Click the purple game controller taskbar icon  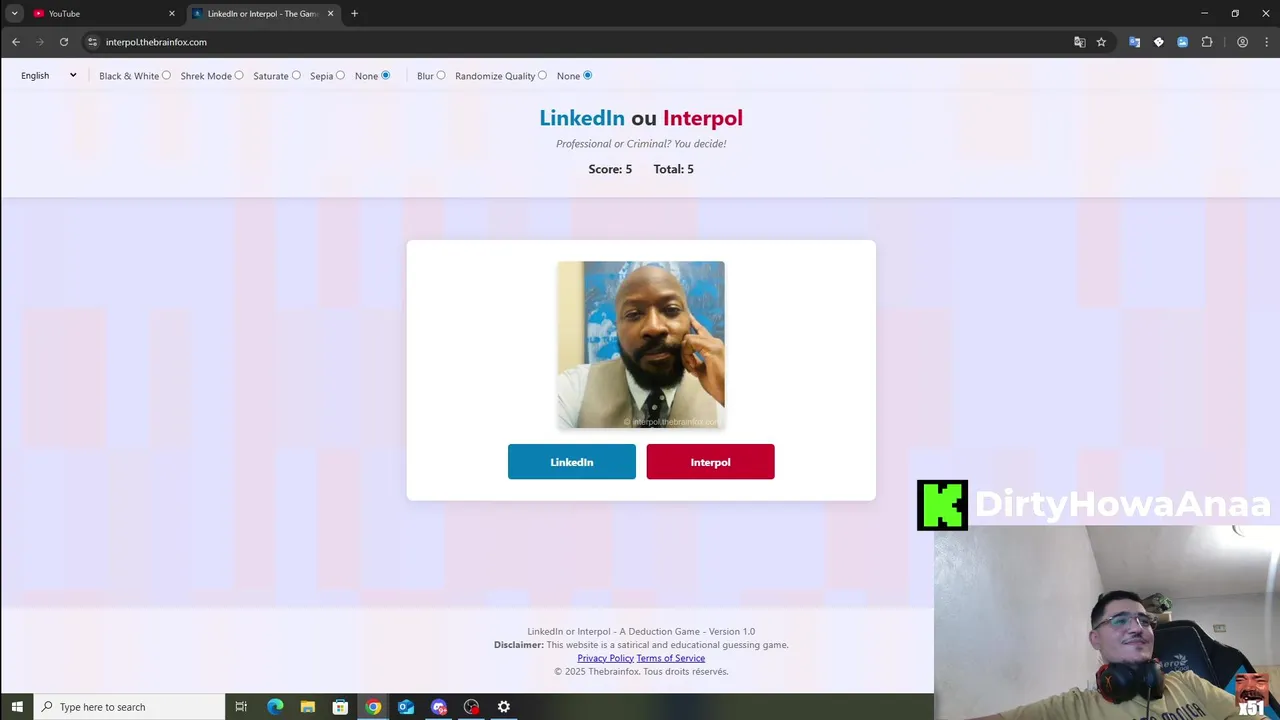[439, 707]
